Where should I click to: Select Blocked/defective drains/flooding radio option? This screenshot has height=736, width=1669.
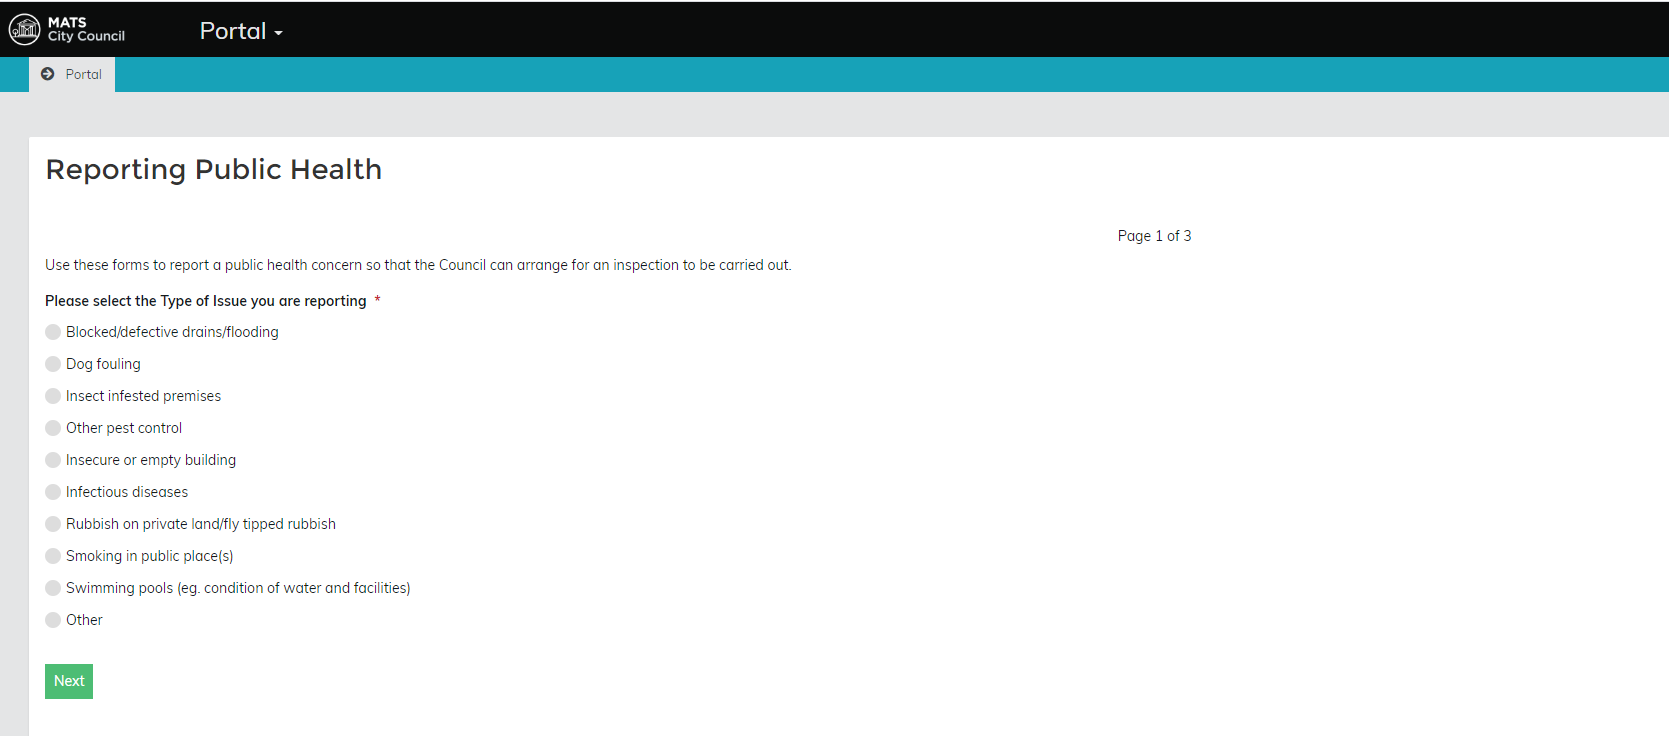53,332
